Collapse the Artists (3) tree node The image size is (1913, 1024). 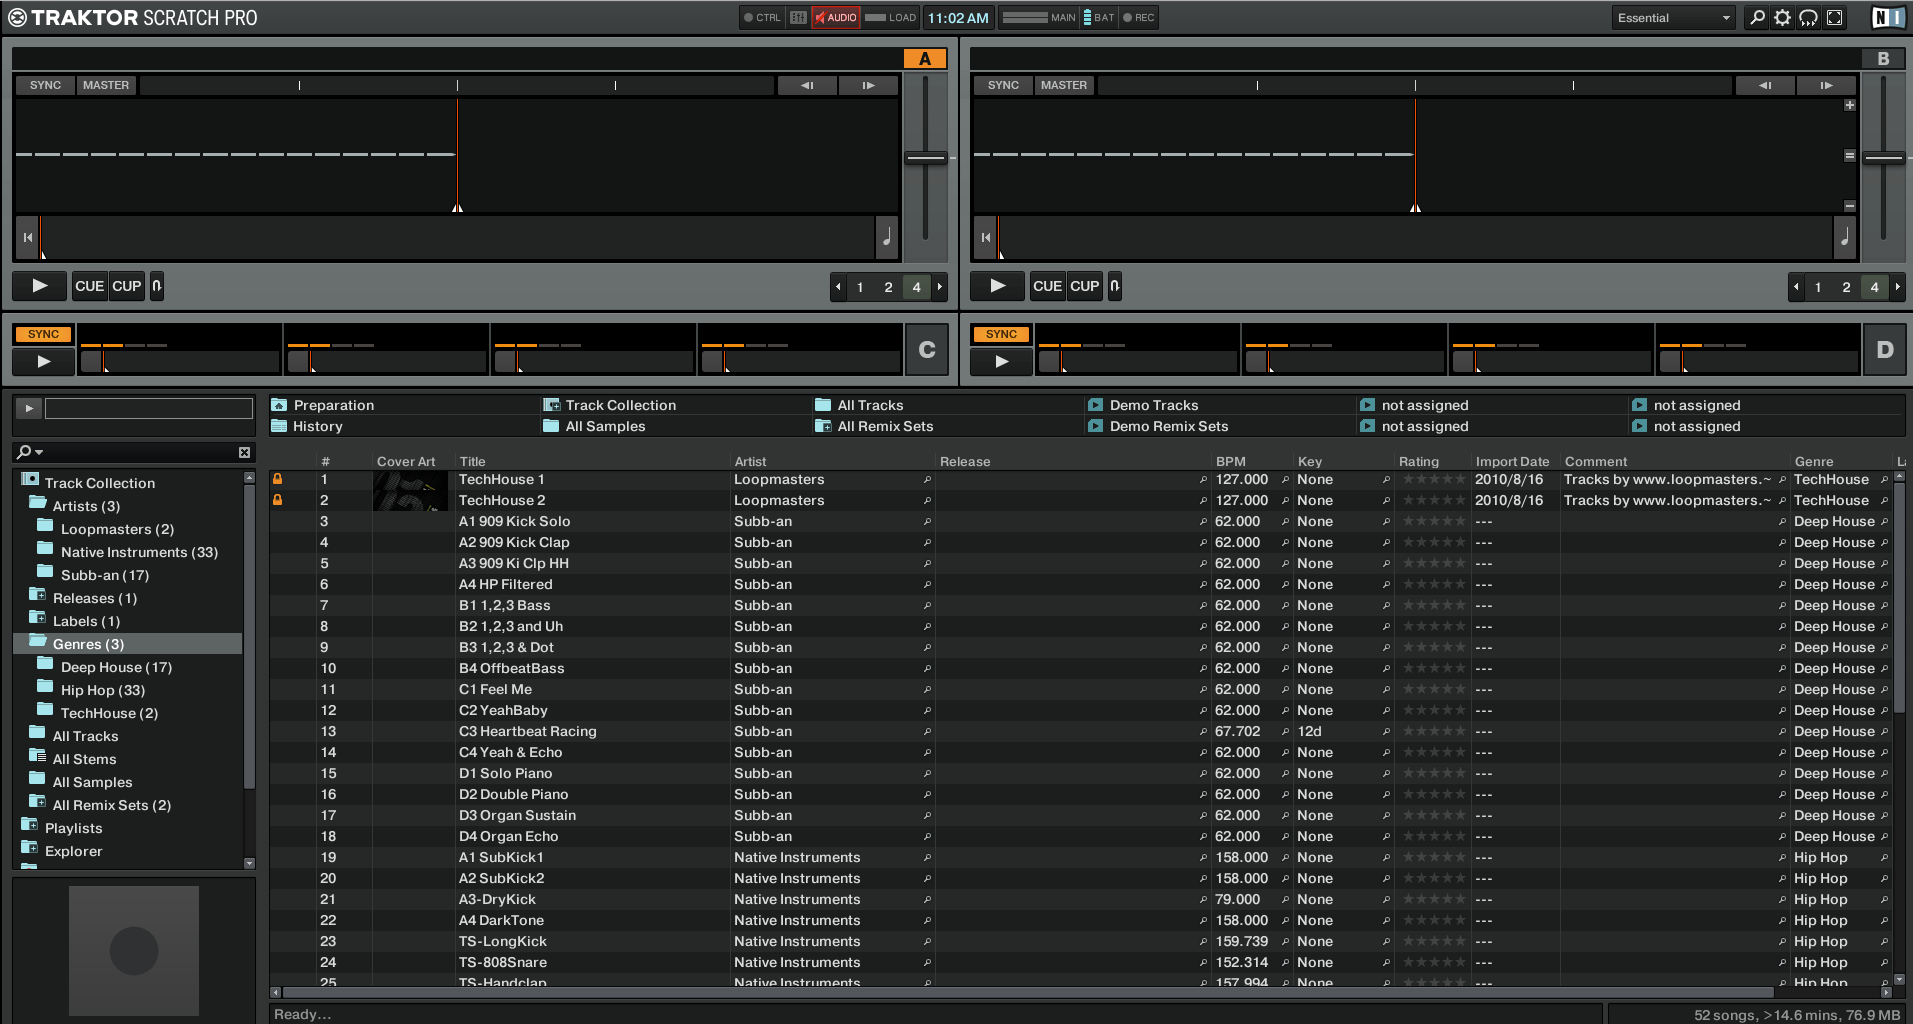pyautogui.click(x=37, y=503)
